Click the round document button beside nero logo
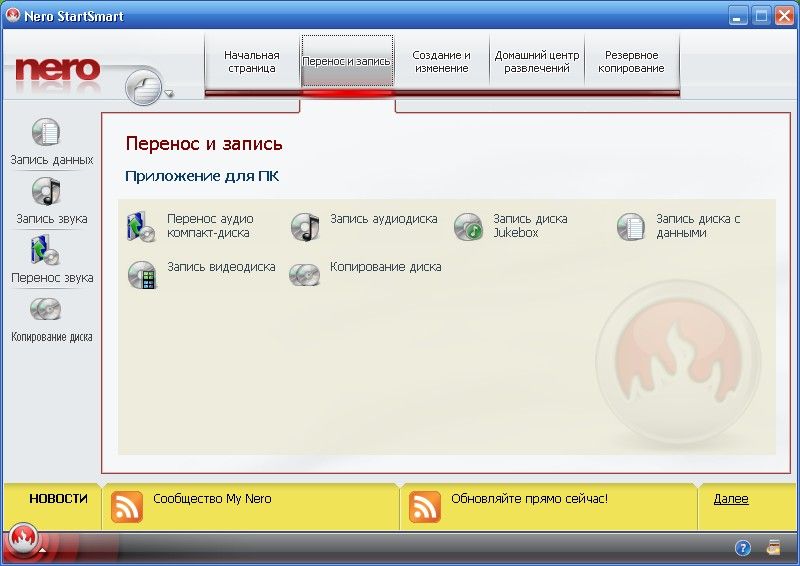 (x=144, y=87)
